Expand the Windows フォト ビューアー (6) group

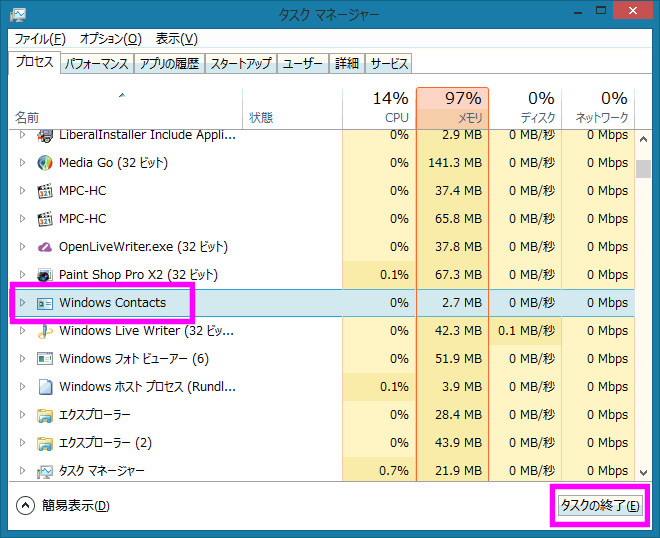coord(23,358)
